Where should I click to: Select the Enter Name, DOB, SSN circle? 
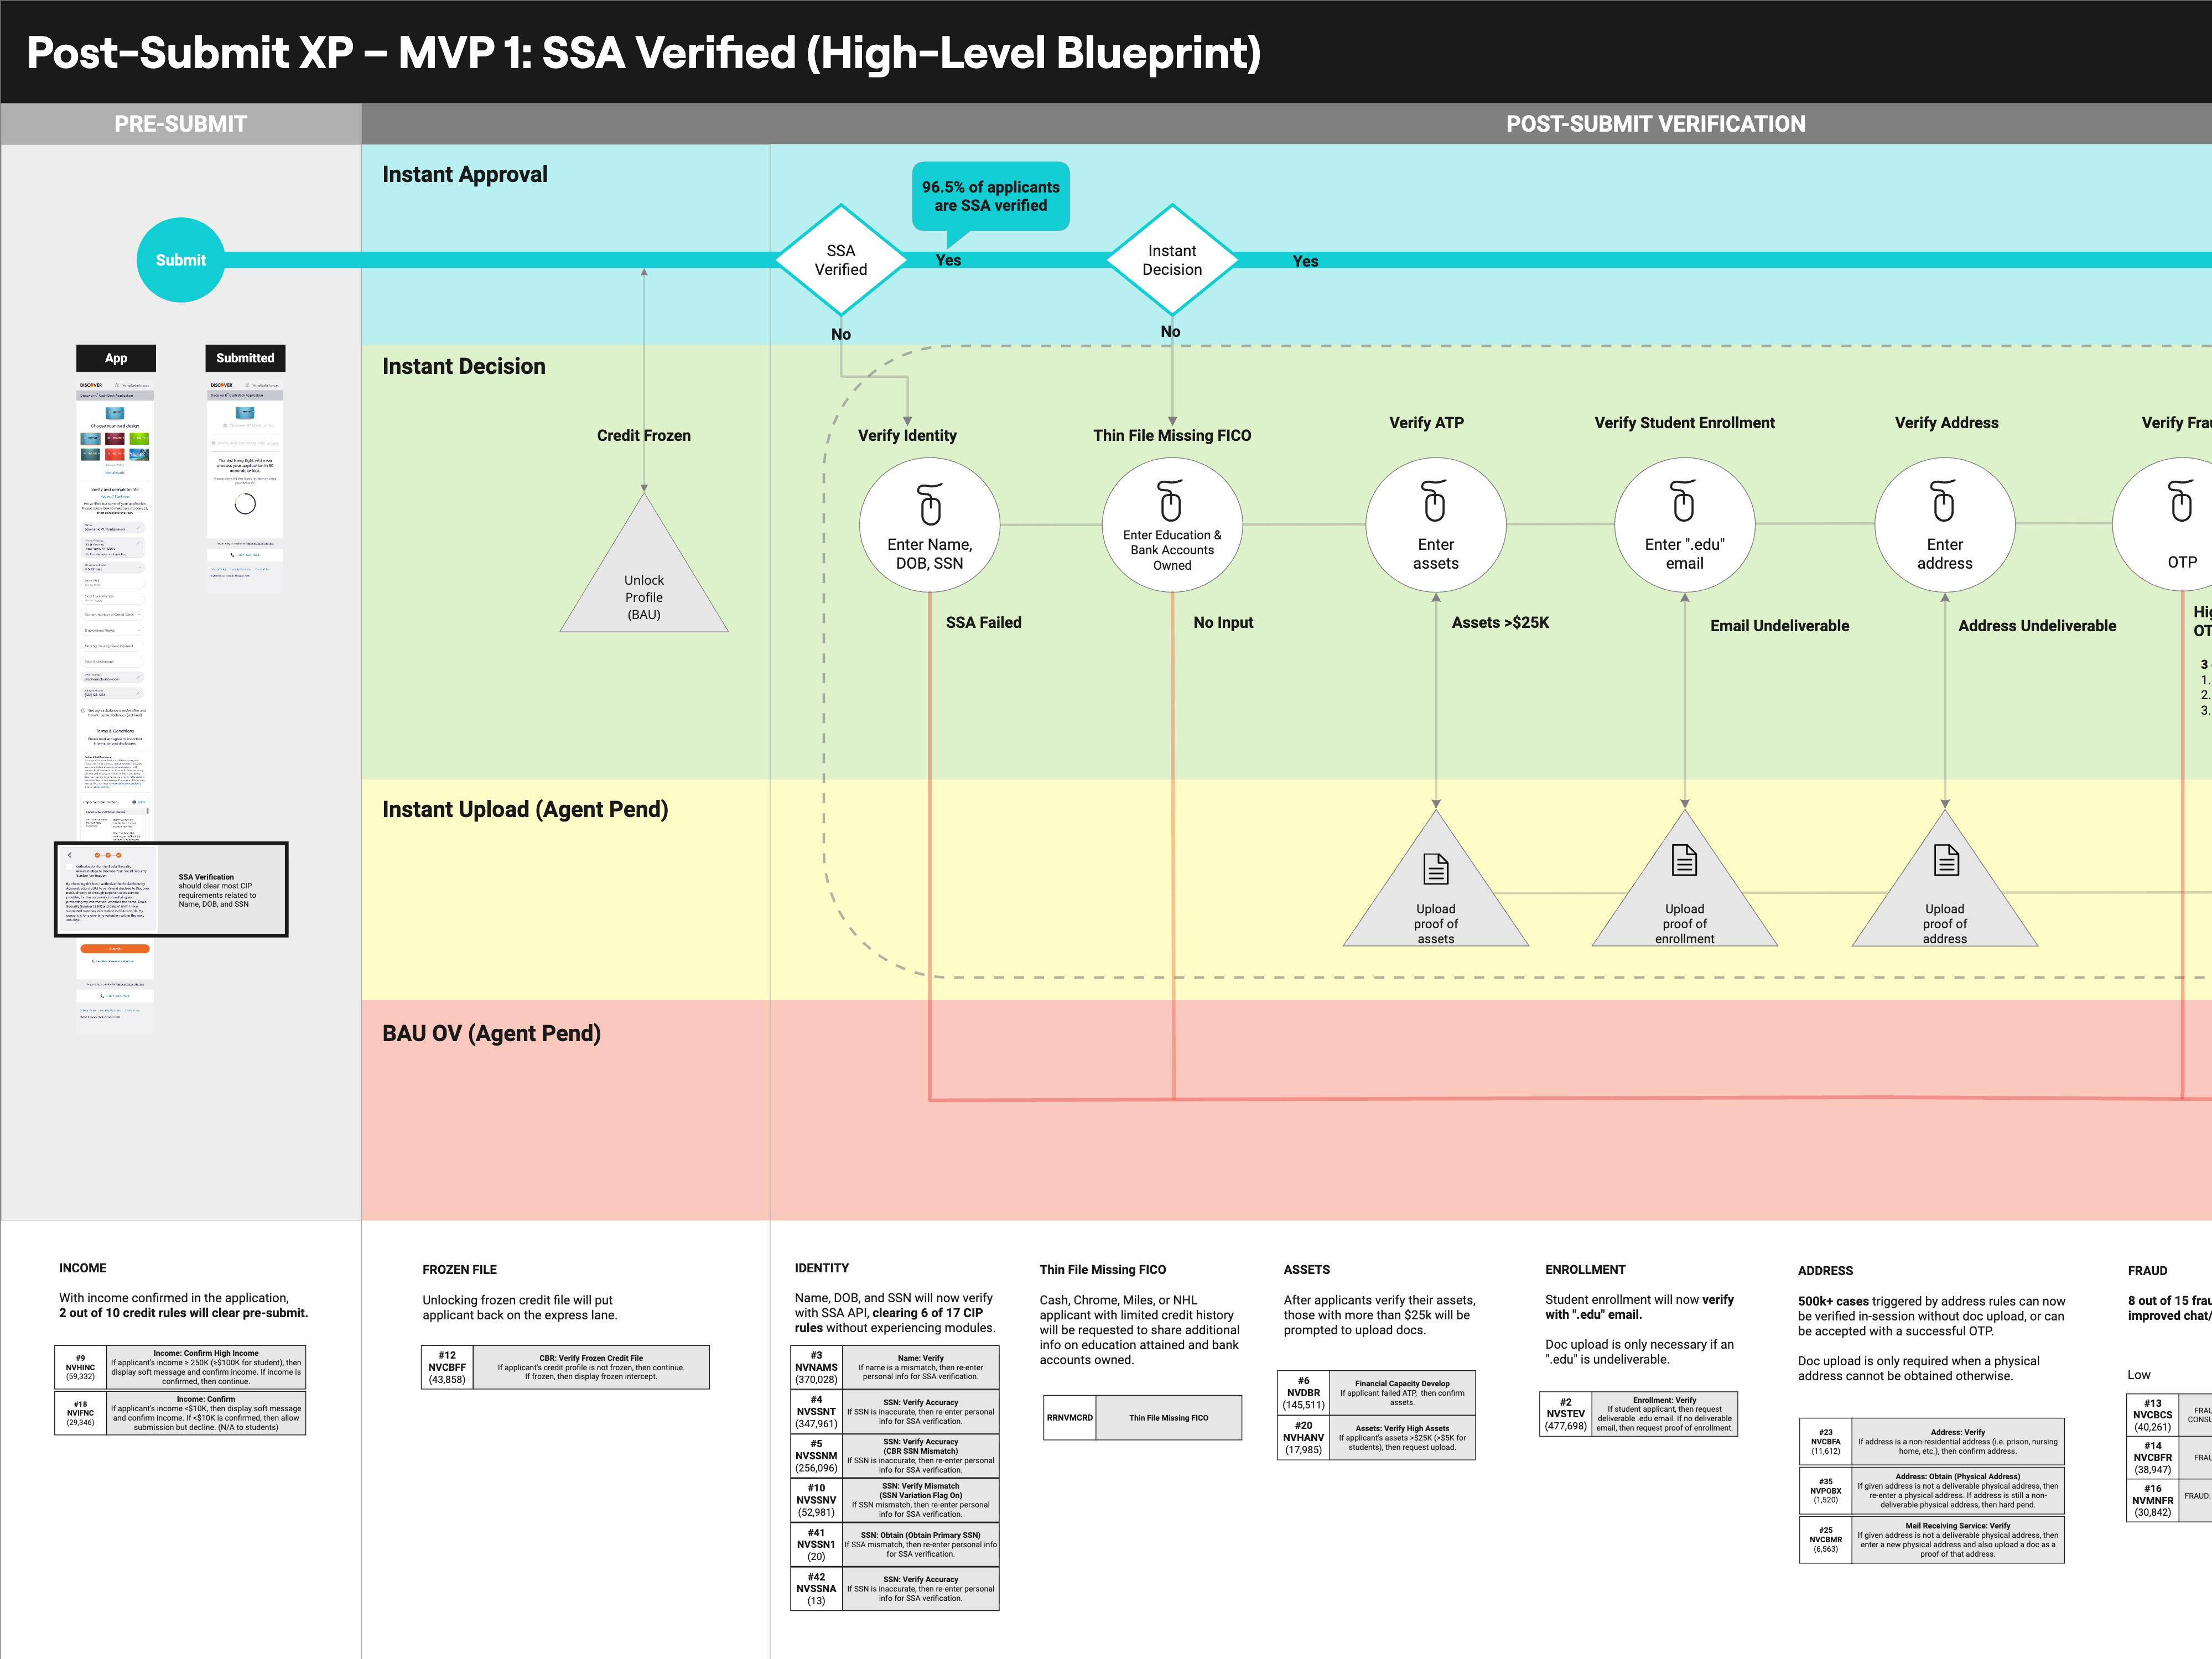point(929,526)
